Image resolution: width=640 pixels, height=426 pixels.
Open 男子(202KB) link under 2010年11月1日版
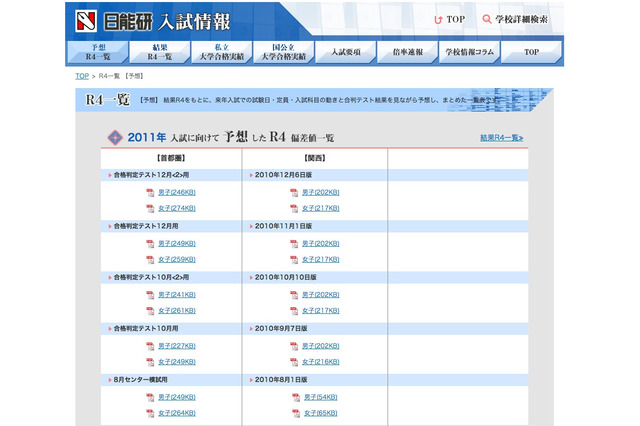coord(321,243)
